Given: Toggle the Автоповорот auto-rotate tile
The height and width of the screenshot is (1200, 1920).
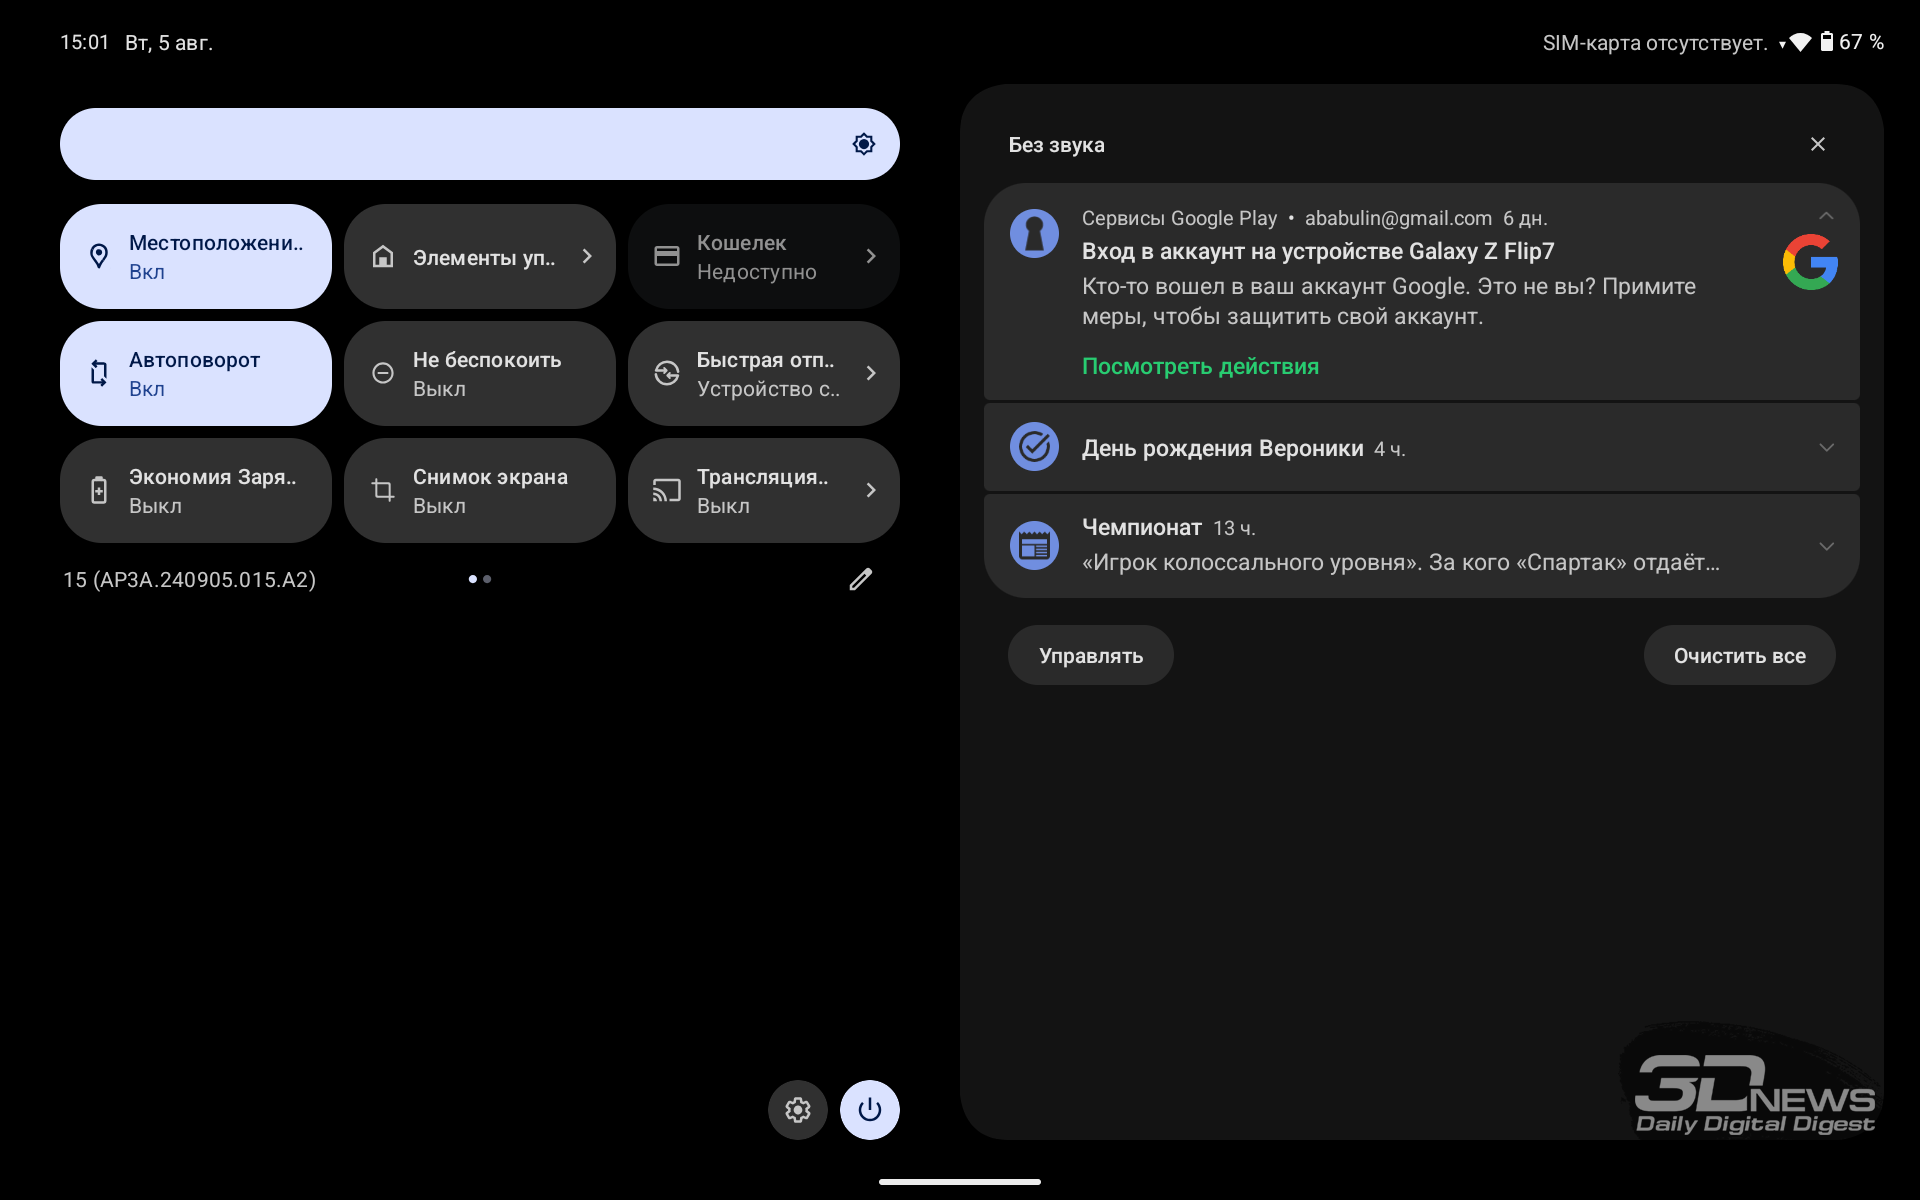Looking at the screenshot, I should (x=196, y=373).
